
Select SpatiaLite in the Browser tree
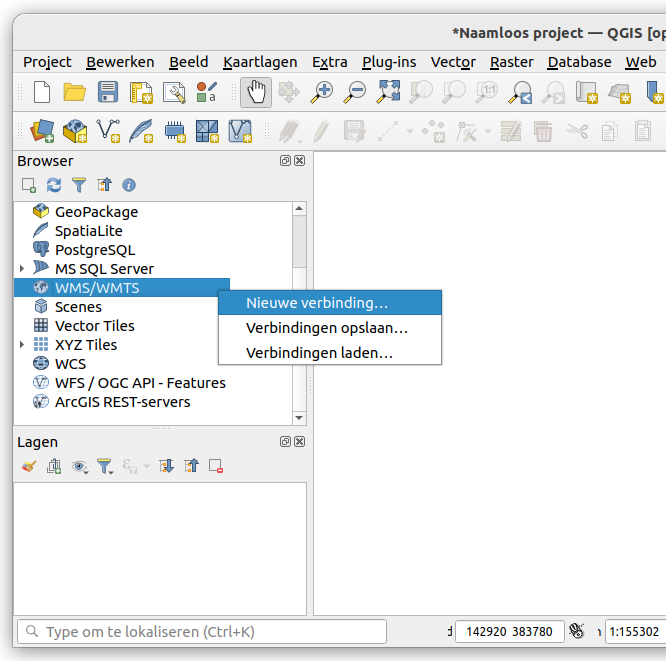coord(88,231)
